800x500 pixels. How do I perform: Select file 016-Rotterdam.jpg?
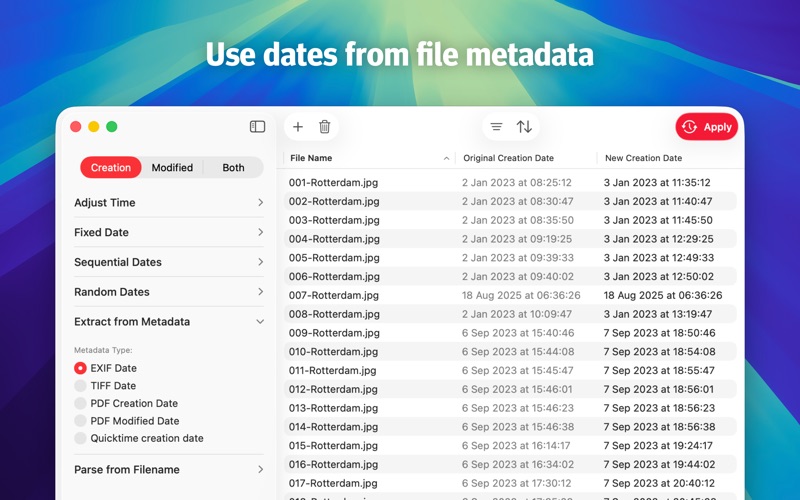coord(333,464)
